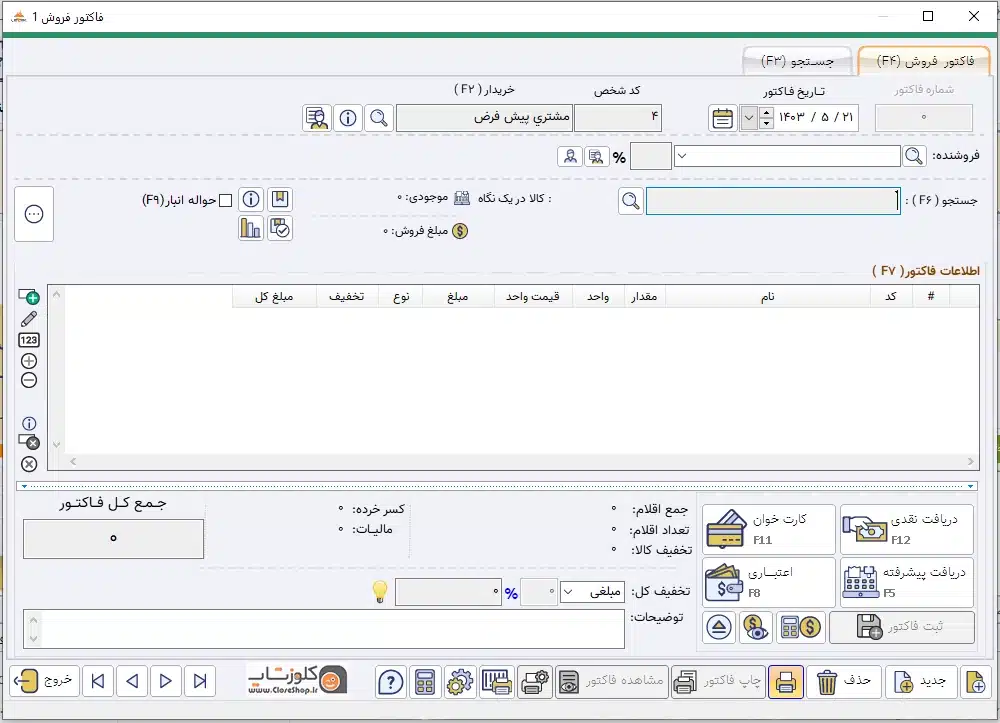Viewport: 1000px width, 723px height.
Task: Show buyer info circle icon
Action: click(x=348, y=118)
